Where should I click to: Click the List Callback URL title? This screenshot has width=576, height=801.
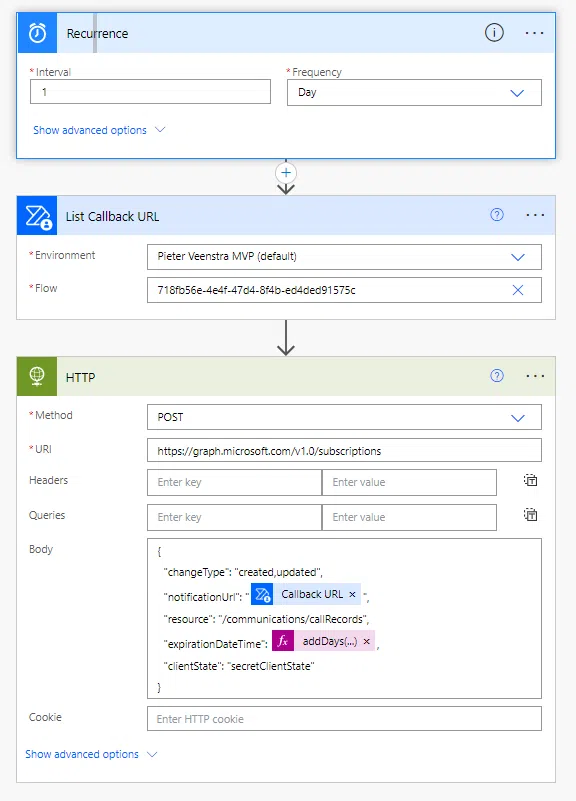tap(112, 217)
